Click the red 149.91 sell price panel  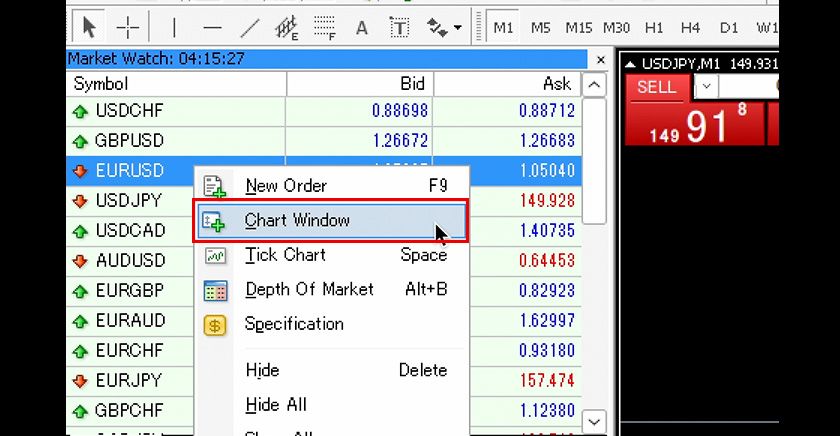click(x=695, y=123)
